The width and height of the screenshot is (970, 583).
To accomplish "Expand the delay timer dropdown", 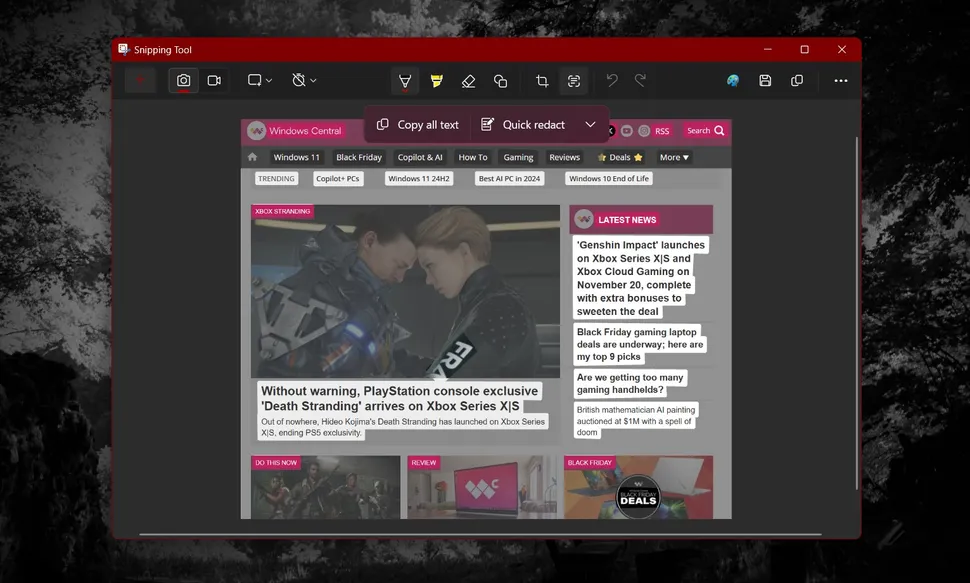I will [x=304, y=80].
